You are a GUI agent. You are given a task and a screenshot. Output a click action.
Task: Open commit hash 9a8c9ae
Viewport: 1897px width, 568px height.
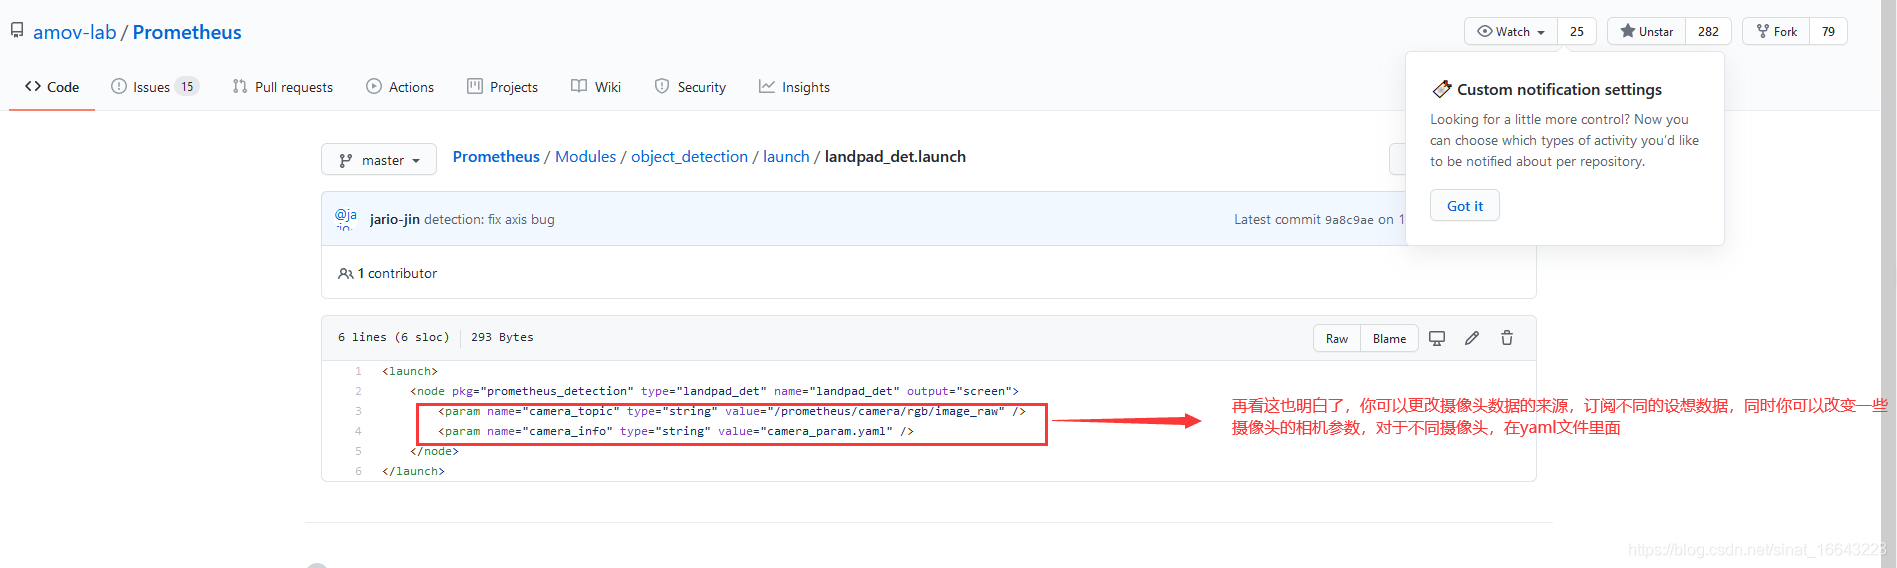(1349, 220)
